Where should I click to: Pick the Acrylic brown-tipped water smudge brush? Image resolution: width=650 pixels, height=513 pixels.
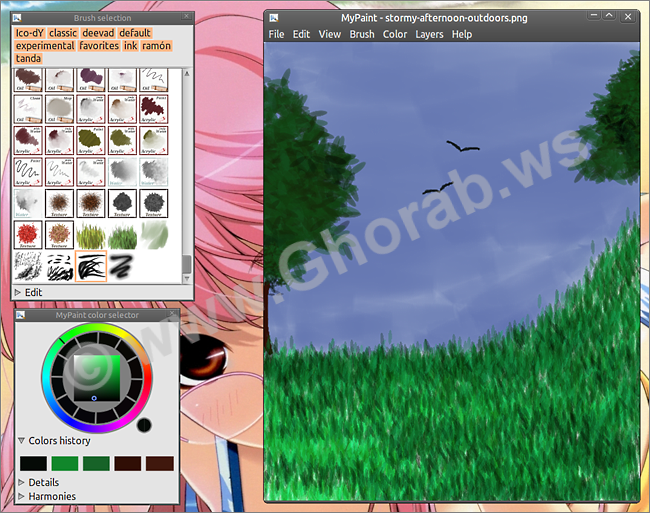122,109
